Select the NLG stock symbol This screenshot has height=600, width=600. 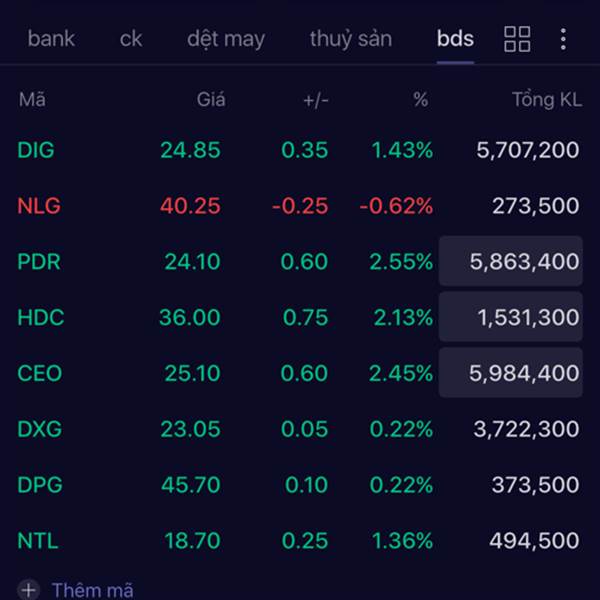tap(38, 206)
